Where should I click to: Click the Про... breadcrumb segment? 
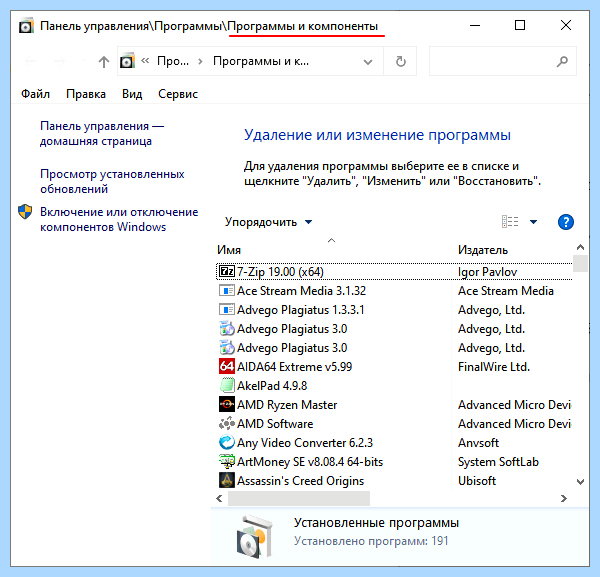coord(173,61)
